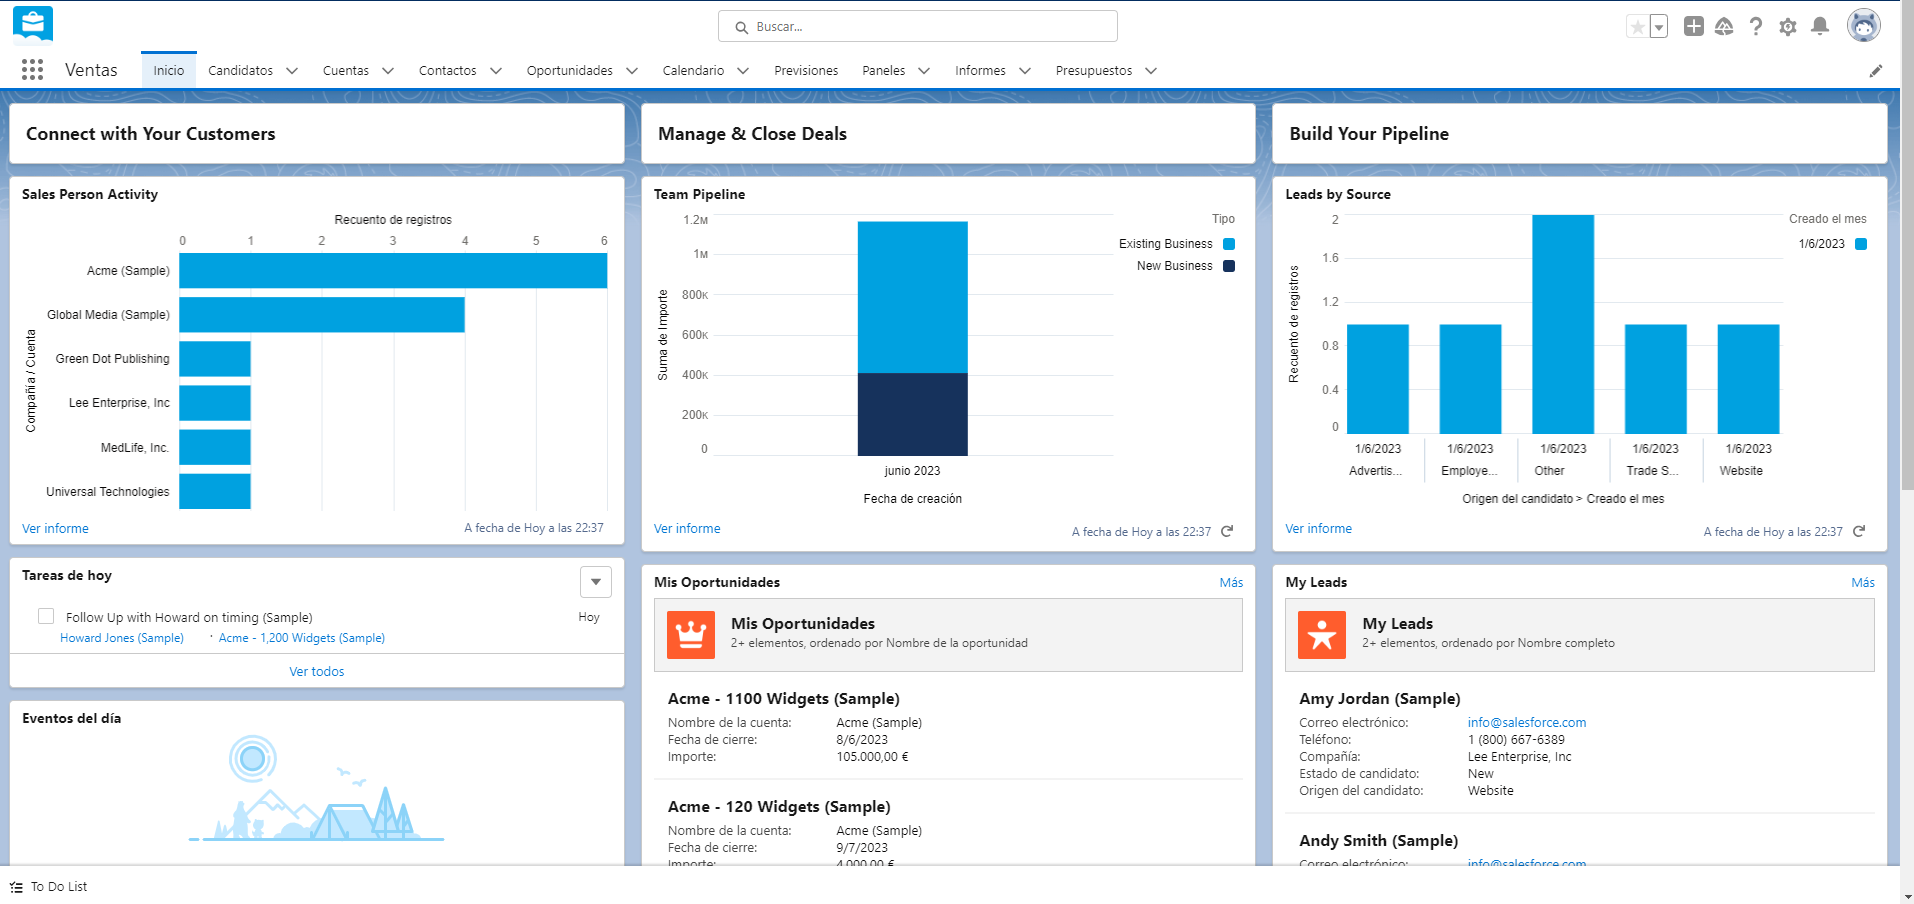This screenshot has height=904, width=1914.
Task: Open the Global Actions plus icon
Action: (1693, 27)
